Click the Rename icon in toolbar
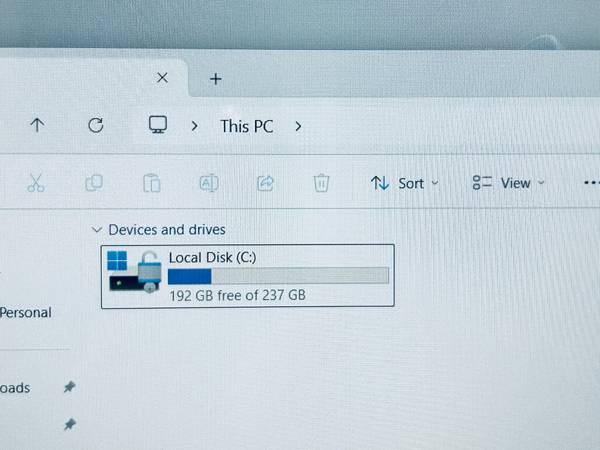600x450 pixels. point(209,183)
